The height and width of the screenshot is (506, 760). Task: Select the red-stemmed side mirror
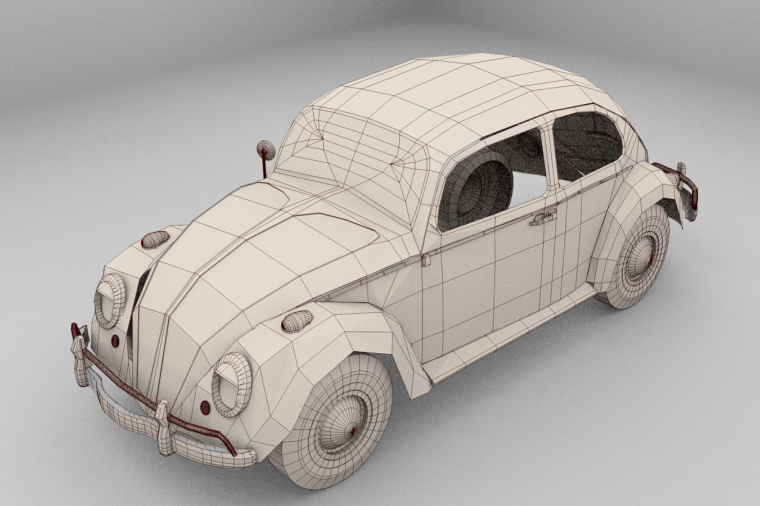pyautogui.click(x=265, y=151)
